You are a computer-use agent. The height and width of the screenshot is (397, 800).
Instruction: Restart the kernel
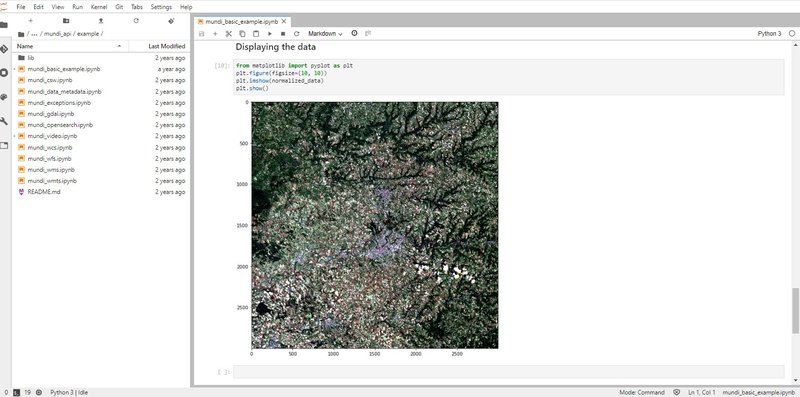[x=296, y=34]
